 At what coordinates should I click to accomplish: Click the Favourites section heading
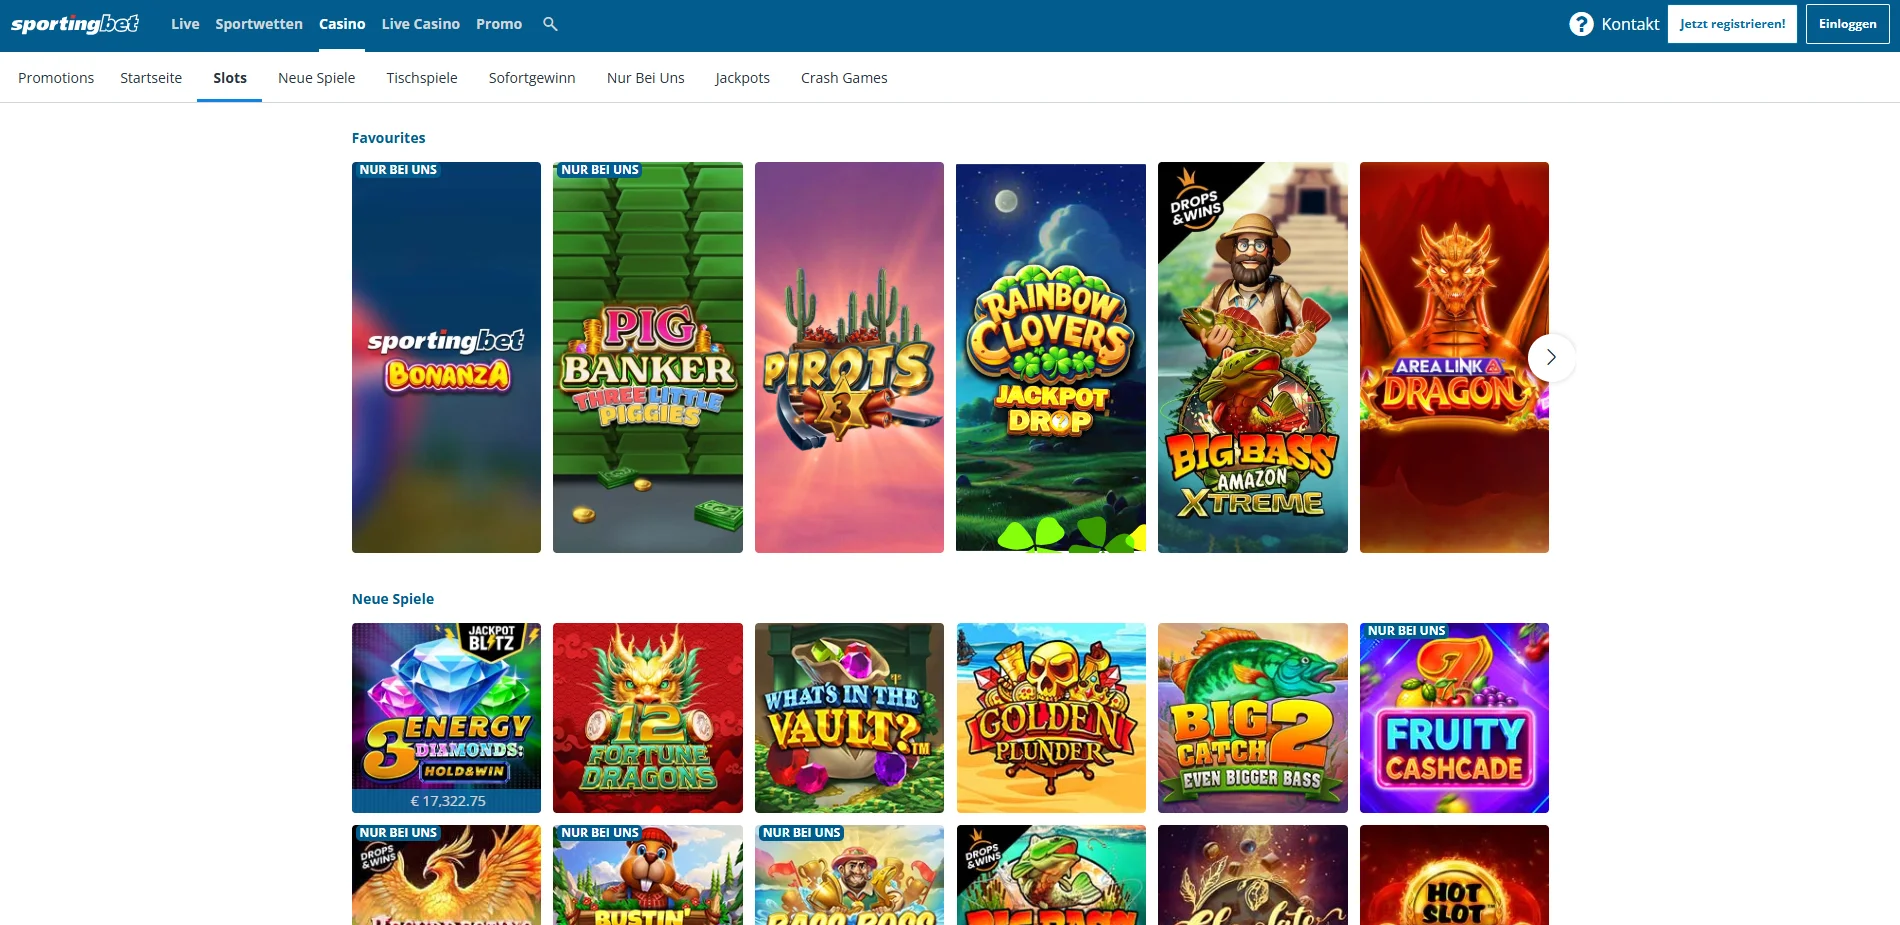click(x=388, y=138)
